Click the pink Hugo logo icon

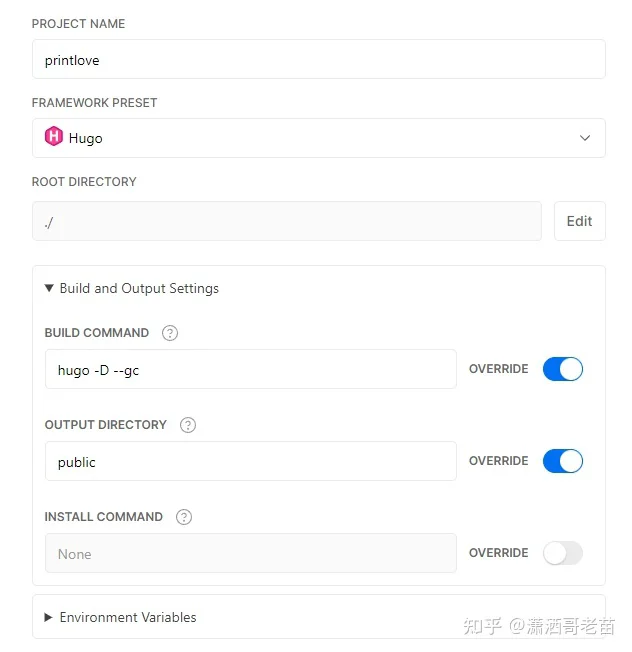click(54, 136)
